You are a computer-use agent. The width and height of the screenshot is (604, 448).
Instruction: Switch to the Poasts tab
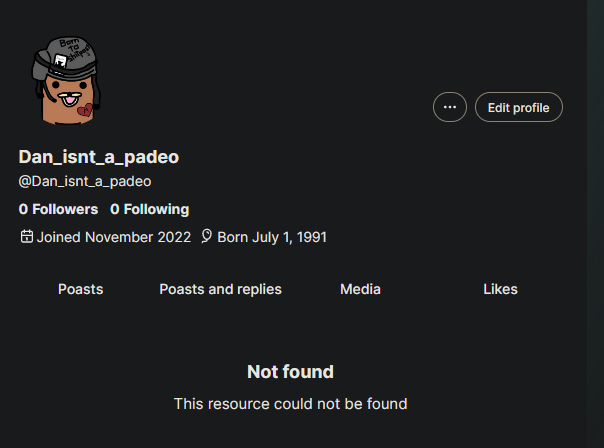tap(81, 289)
